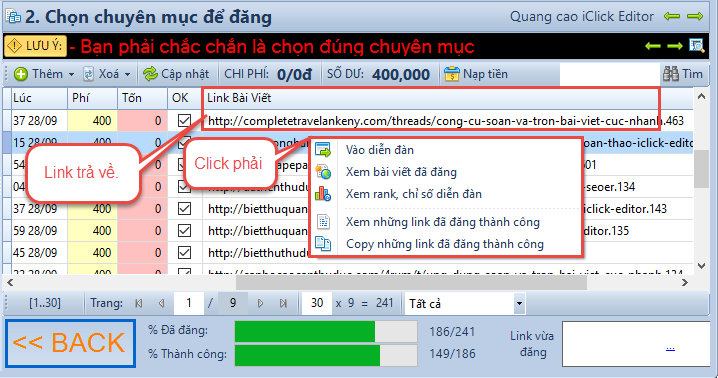Click the Xoá delete icon
The width and height of the screenshot is (718, 378).
coord(88,74)
